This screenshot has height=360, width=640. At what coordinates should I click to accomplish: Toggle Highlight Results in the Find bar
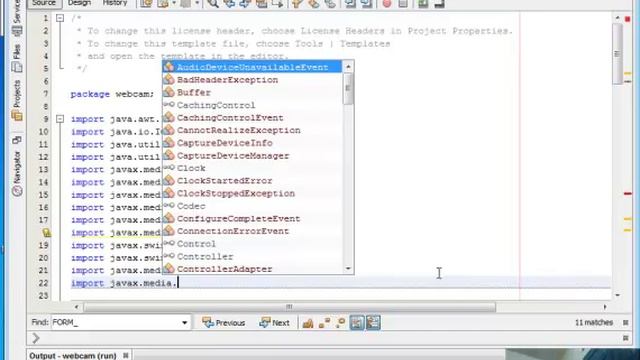[x=357, y=323]
